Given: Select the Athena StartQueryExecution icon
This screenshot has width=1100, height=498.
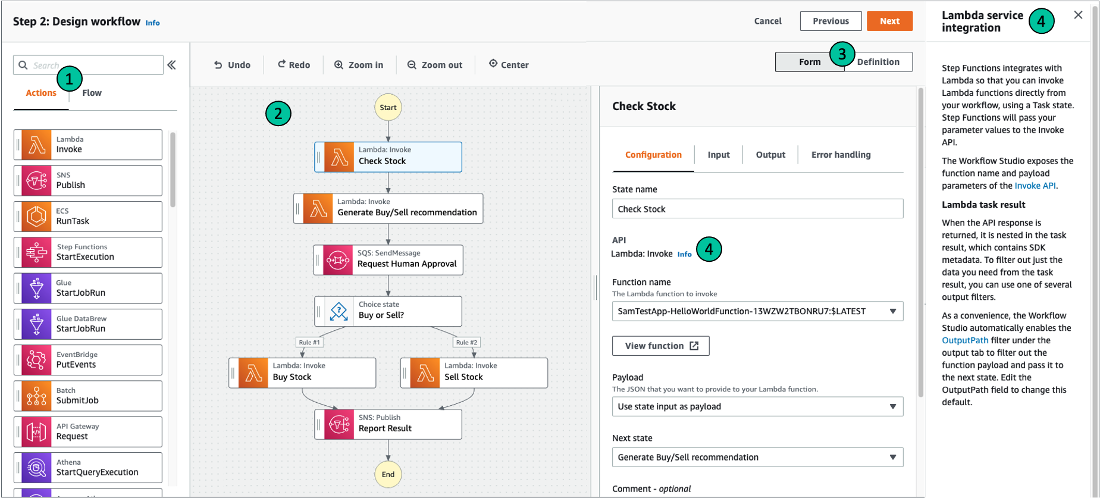Looking at the screenshot, I should [x=36, y=467].
